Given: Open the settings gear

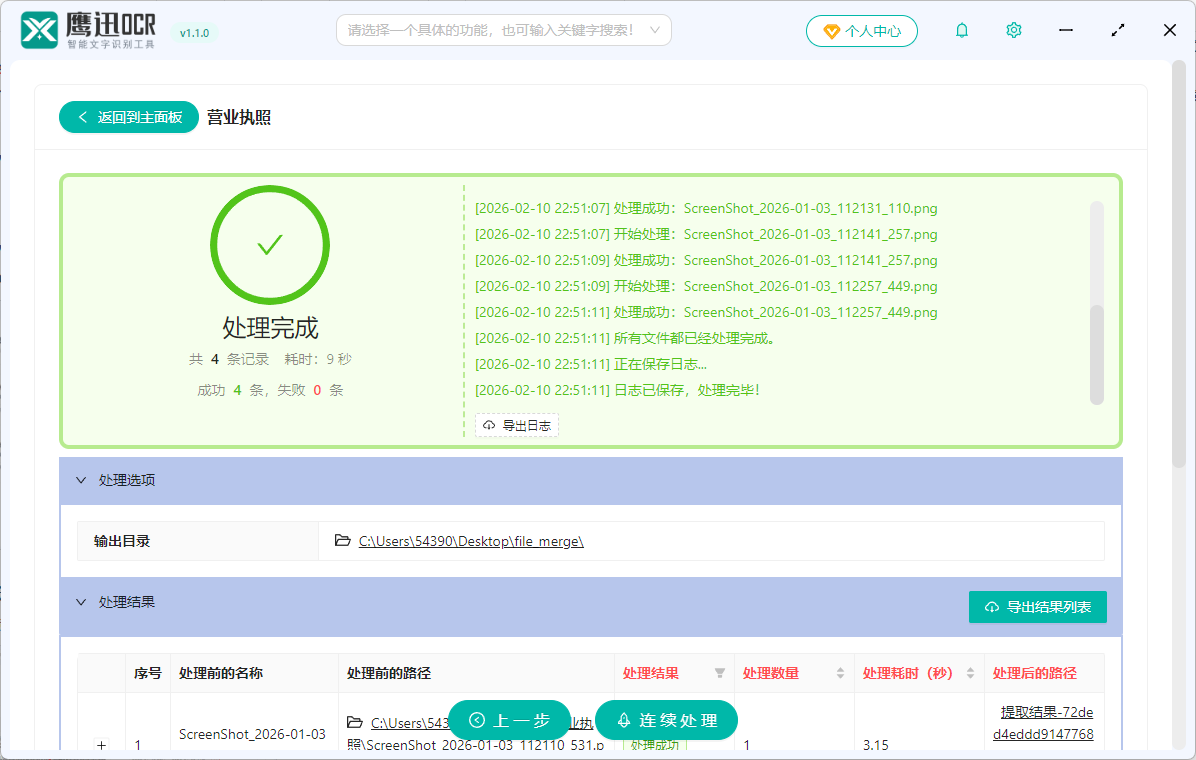Looking at the screenshot, I should pyautogui.click(x=1013, y=30).
